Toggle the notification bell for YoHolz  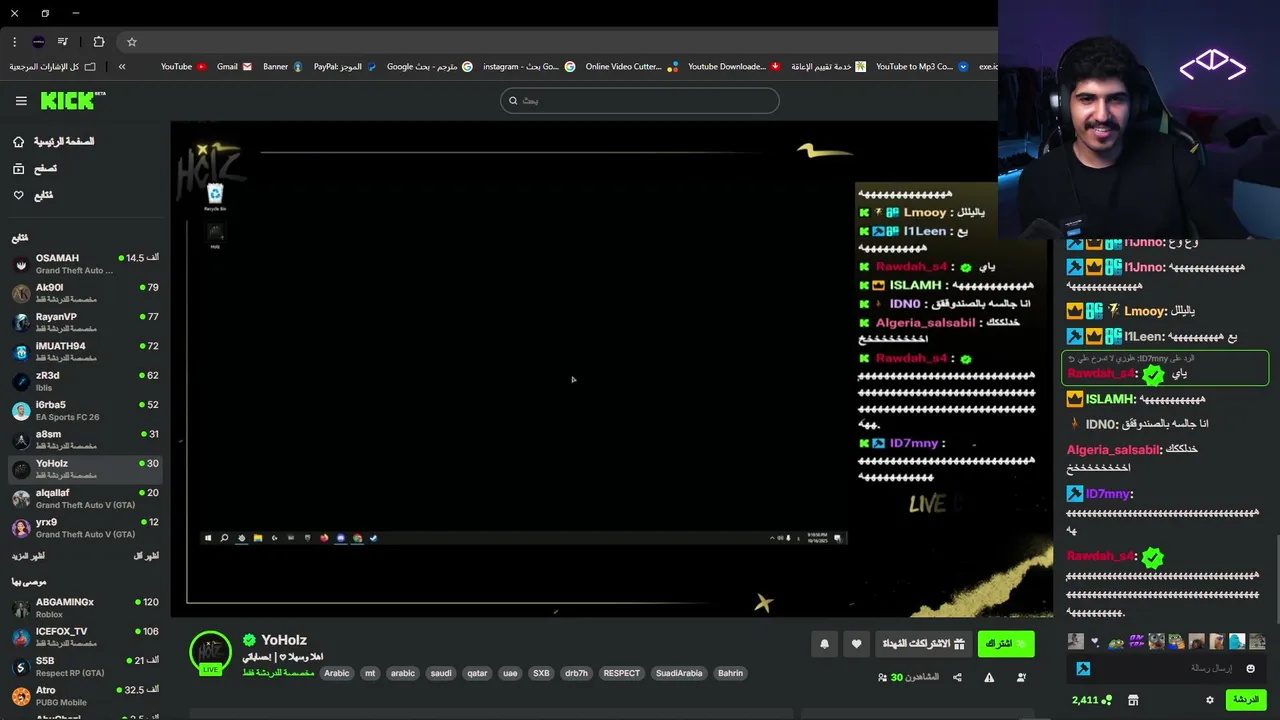tap(824, 644)
